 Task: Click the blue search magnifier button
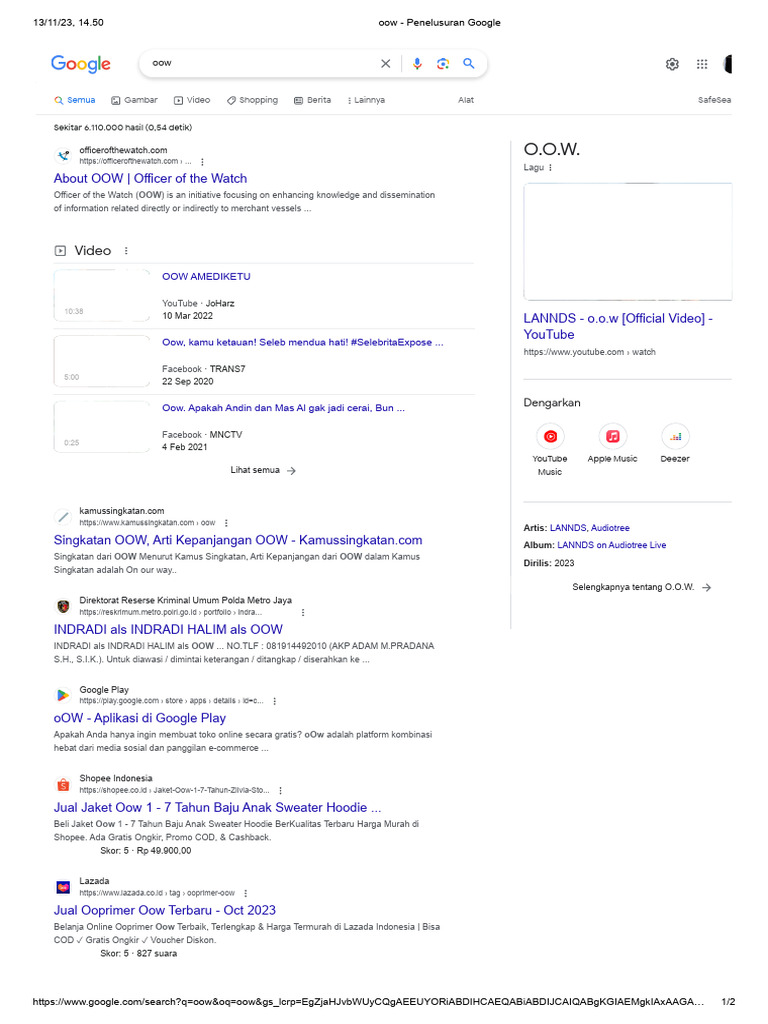tap(468, 63)
